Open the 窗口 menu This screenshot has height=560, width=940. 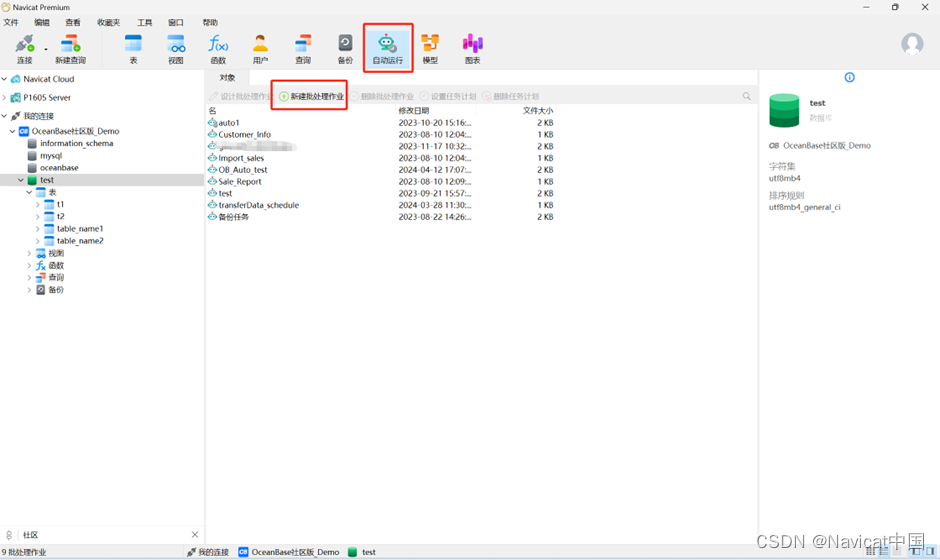(x=176, y=22)
